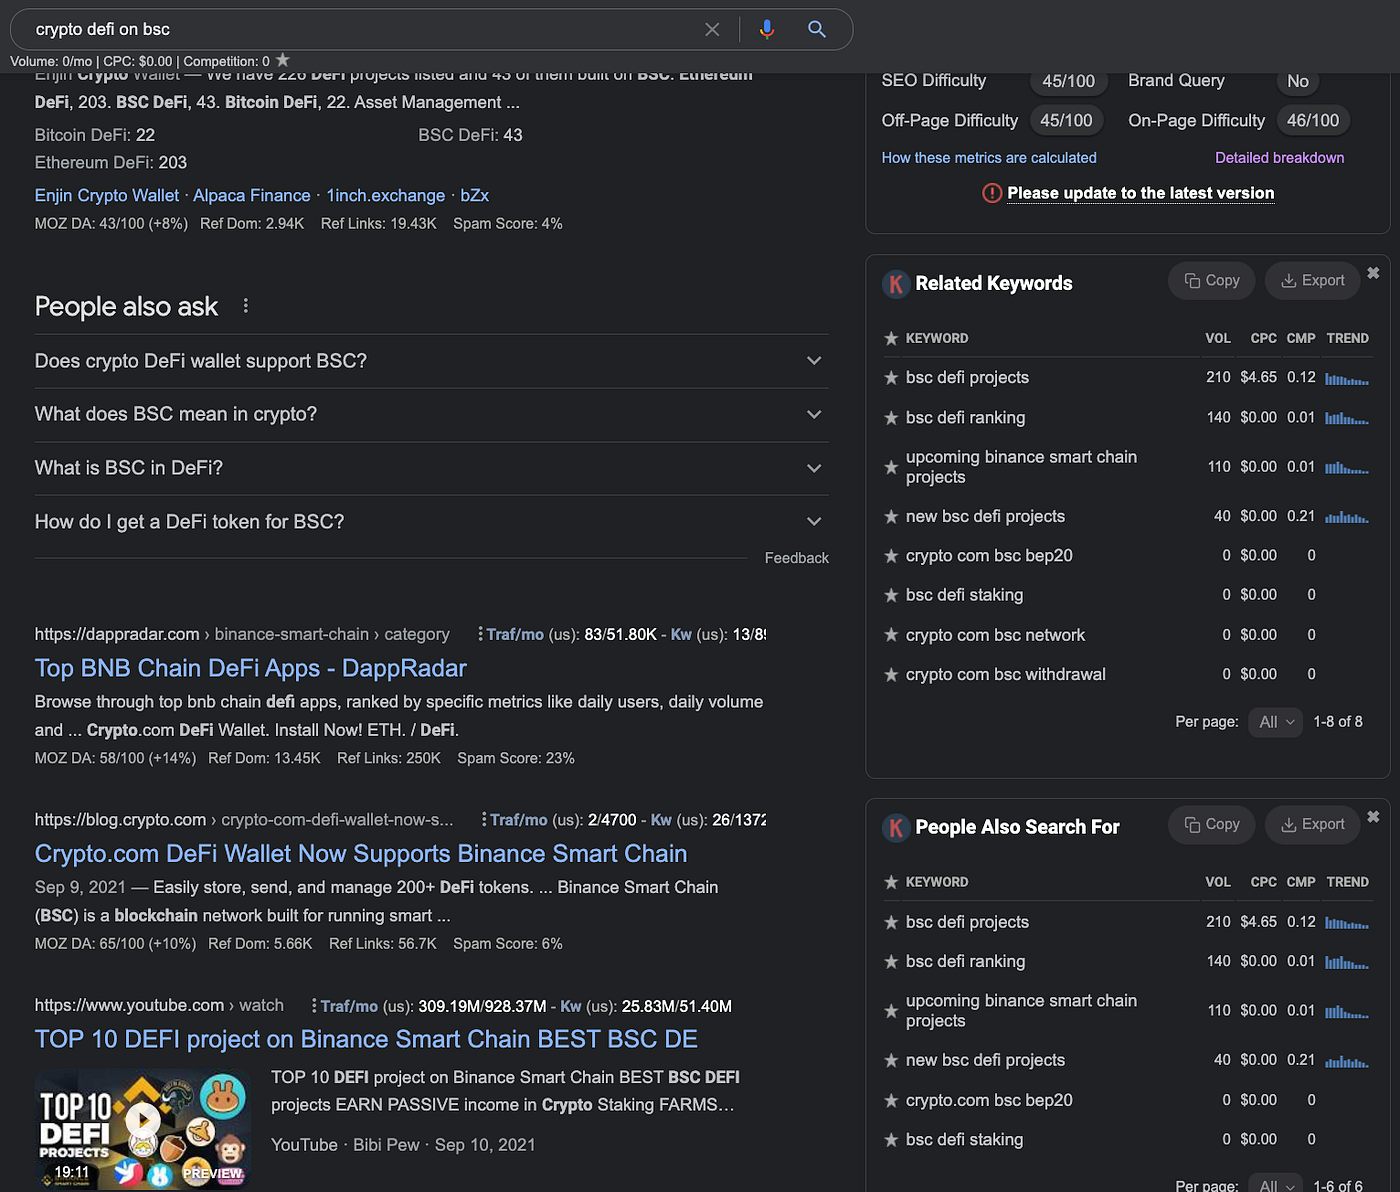Sort Related Keywords by the VOL column
Viewport: 1400px width, 1192px height.
tap(1218, 338)
